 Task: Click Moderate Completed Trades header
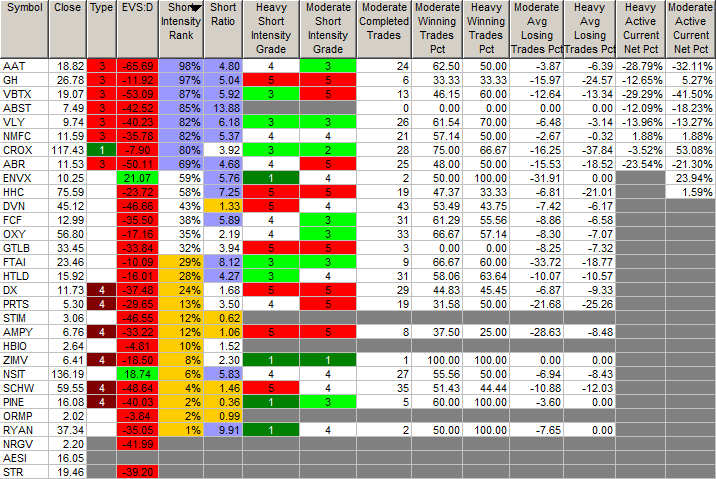point(384,29)
